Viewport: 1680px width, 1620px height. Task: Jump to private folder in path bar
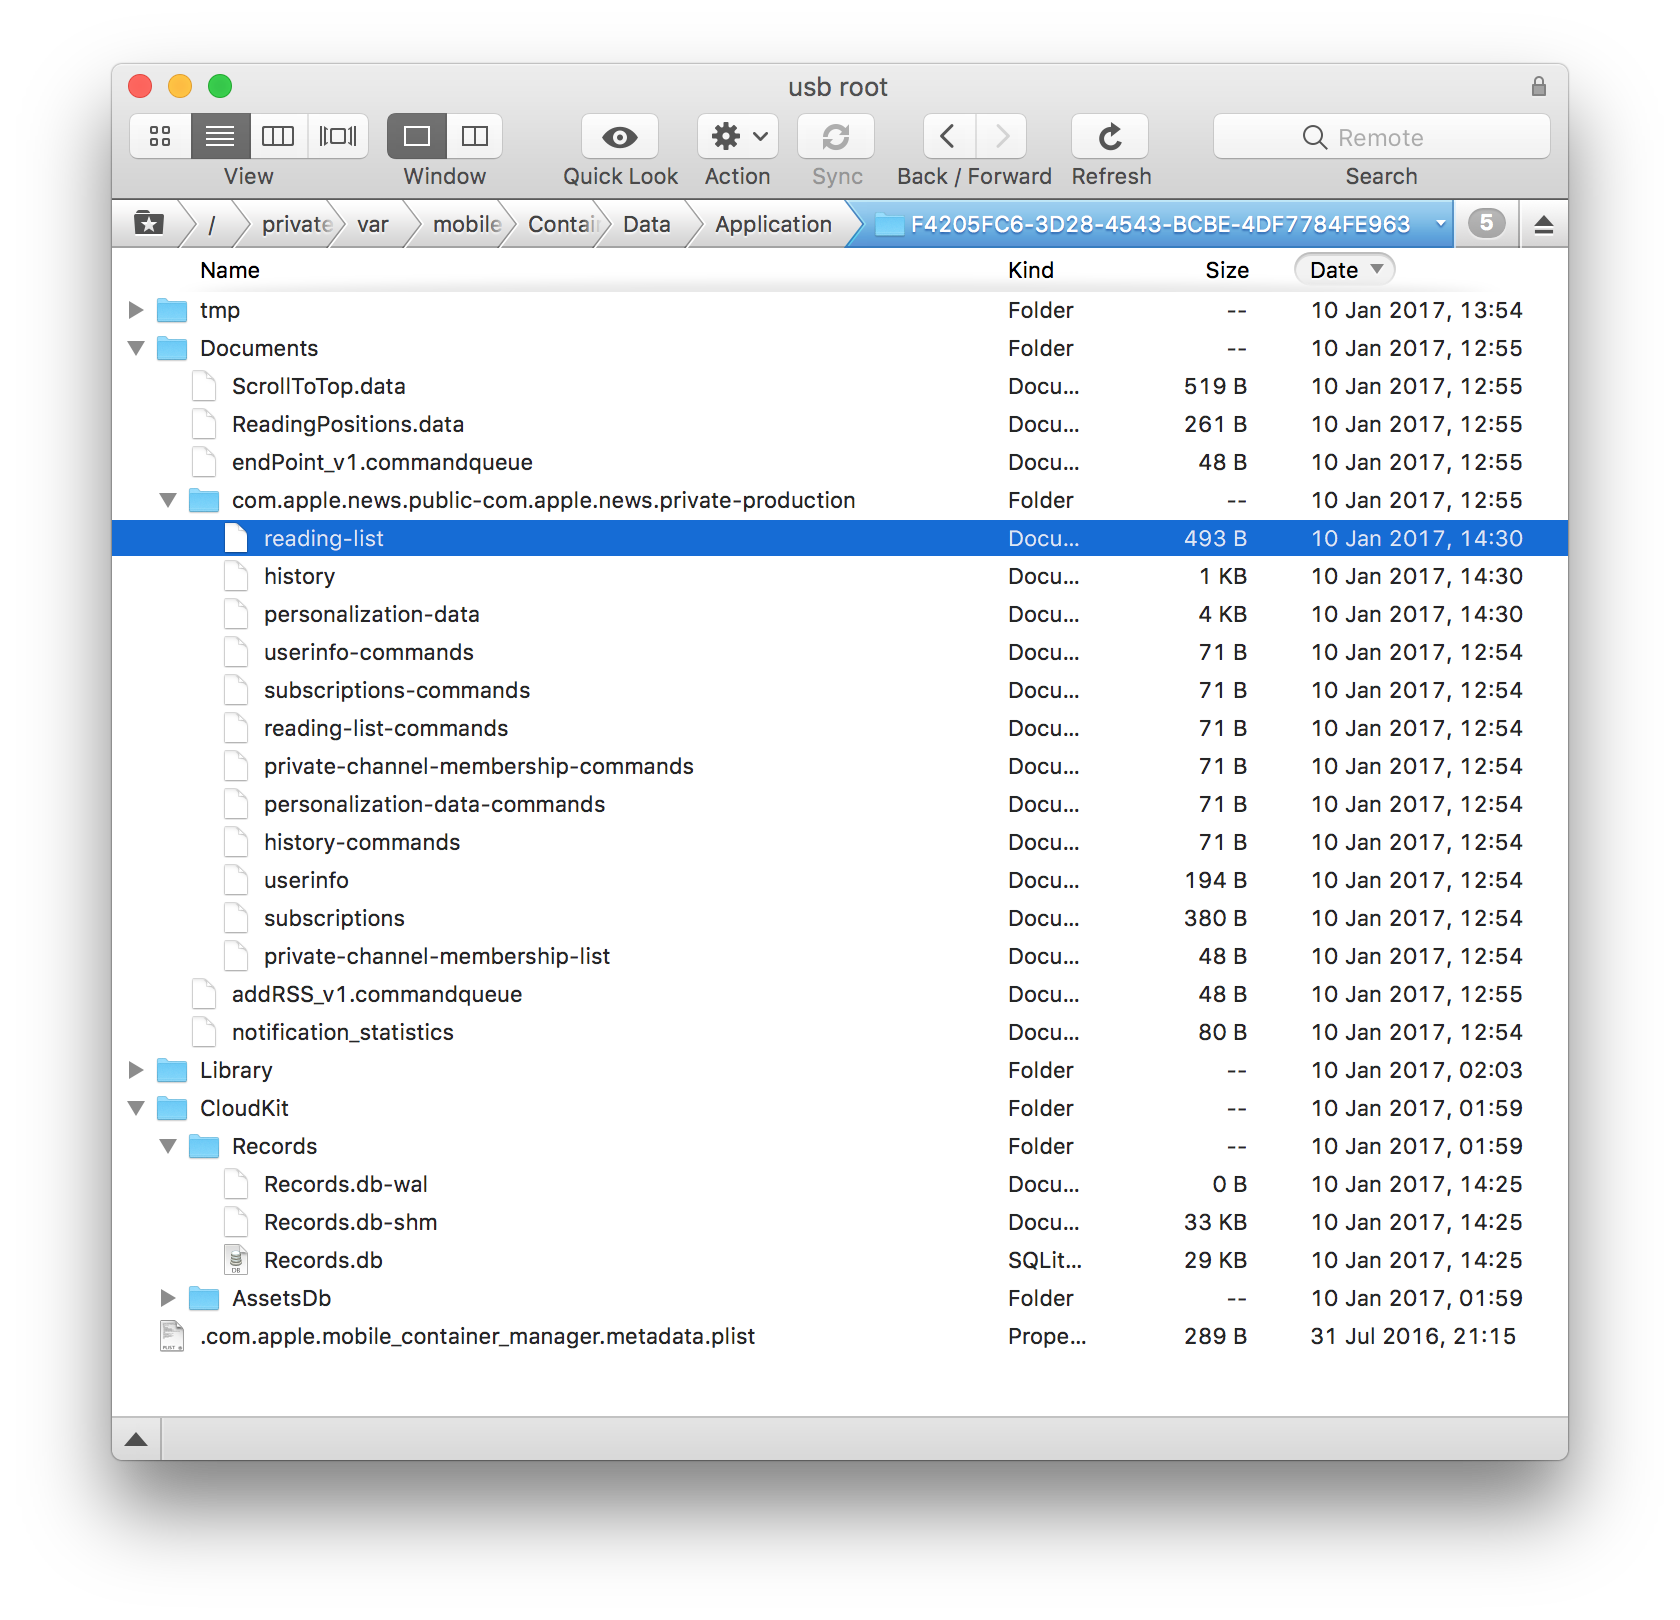point(296,224)
